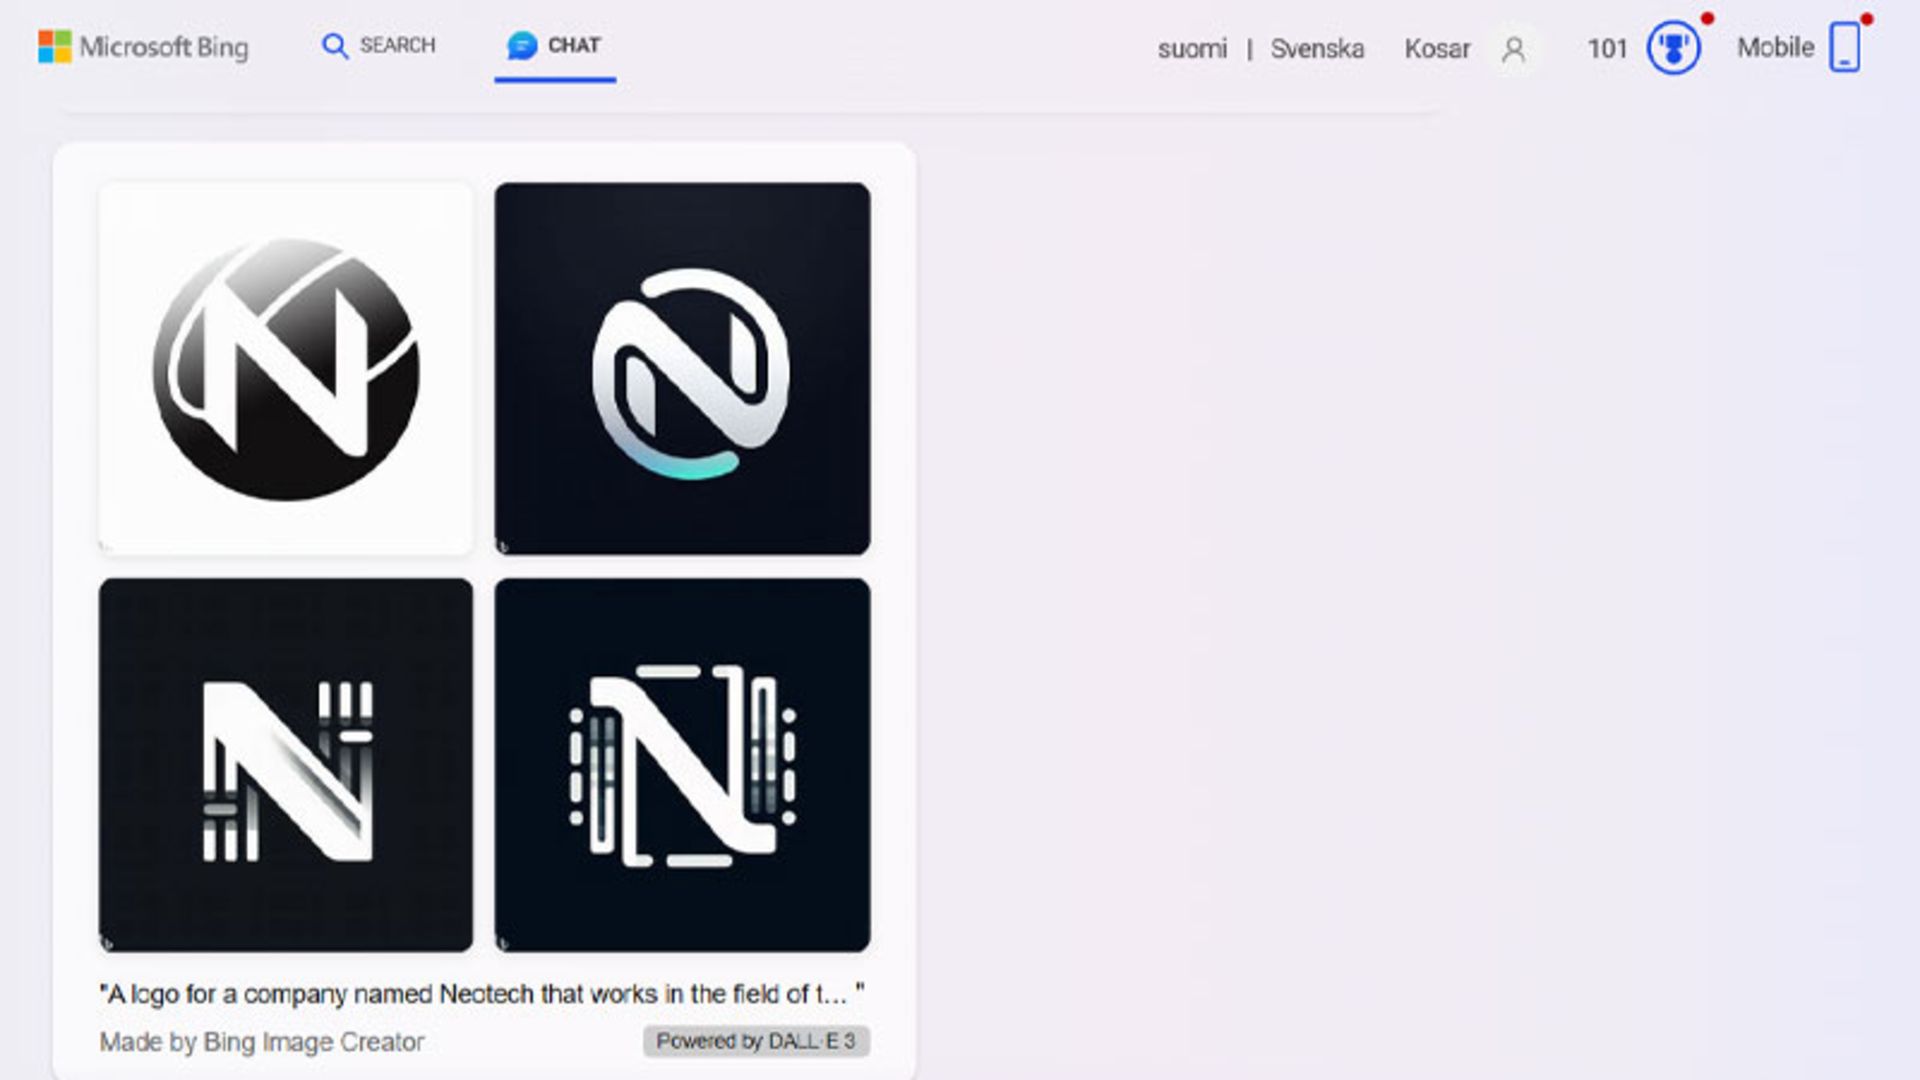This screenshot has width=1920, height=1080.
Task: Open the Rewards trophy medal icon
Action: (x=1673, y=48)
